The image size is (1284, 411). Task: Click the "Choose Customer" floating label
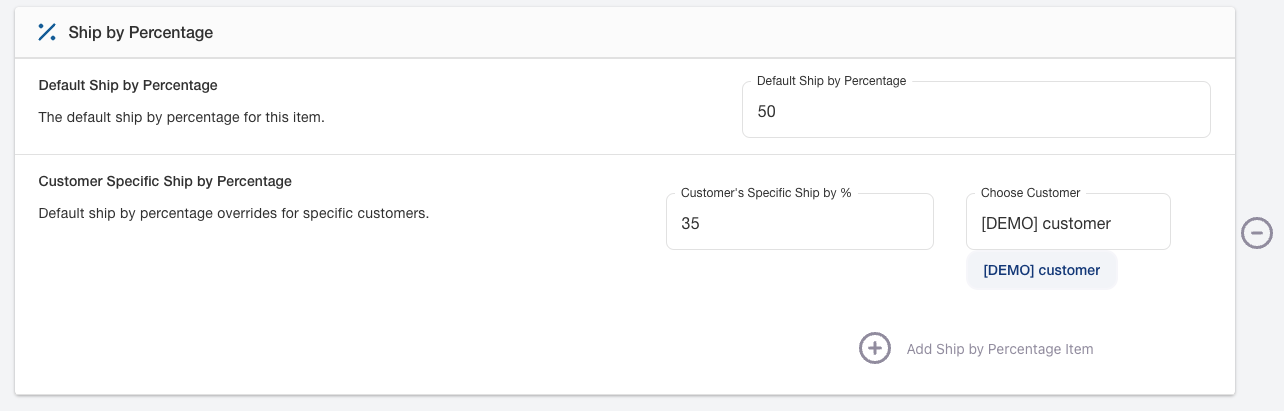1030,193
